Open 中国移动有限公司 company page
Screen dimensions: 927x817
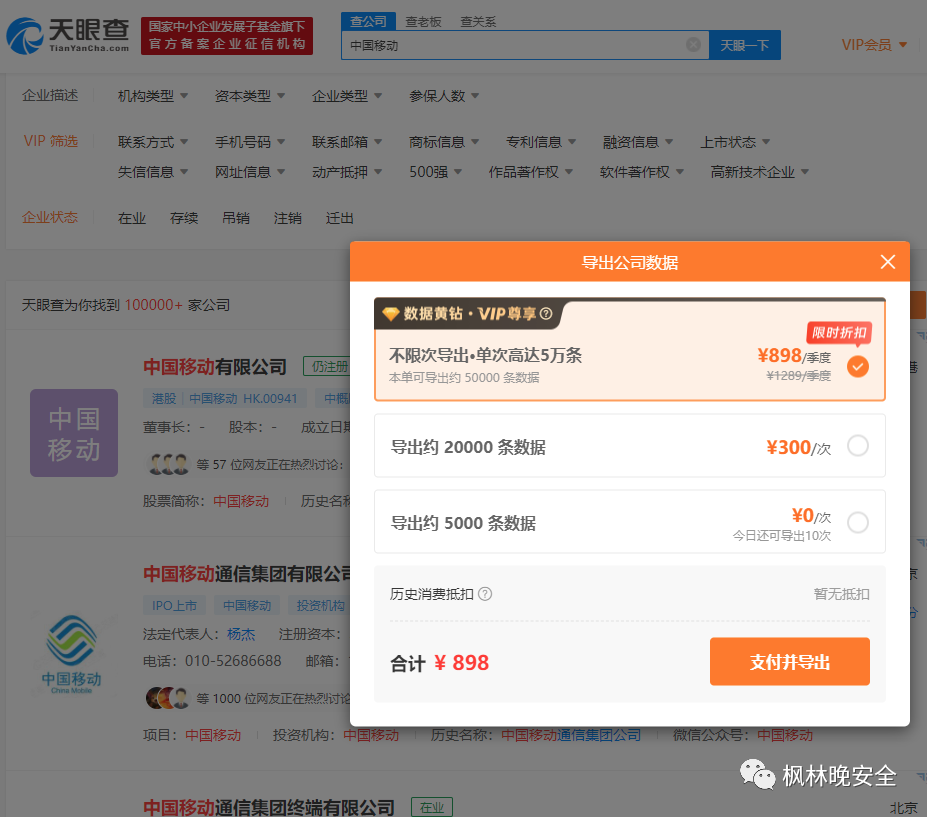pyautogui.click(x=215, y=367)
